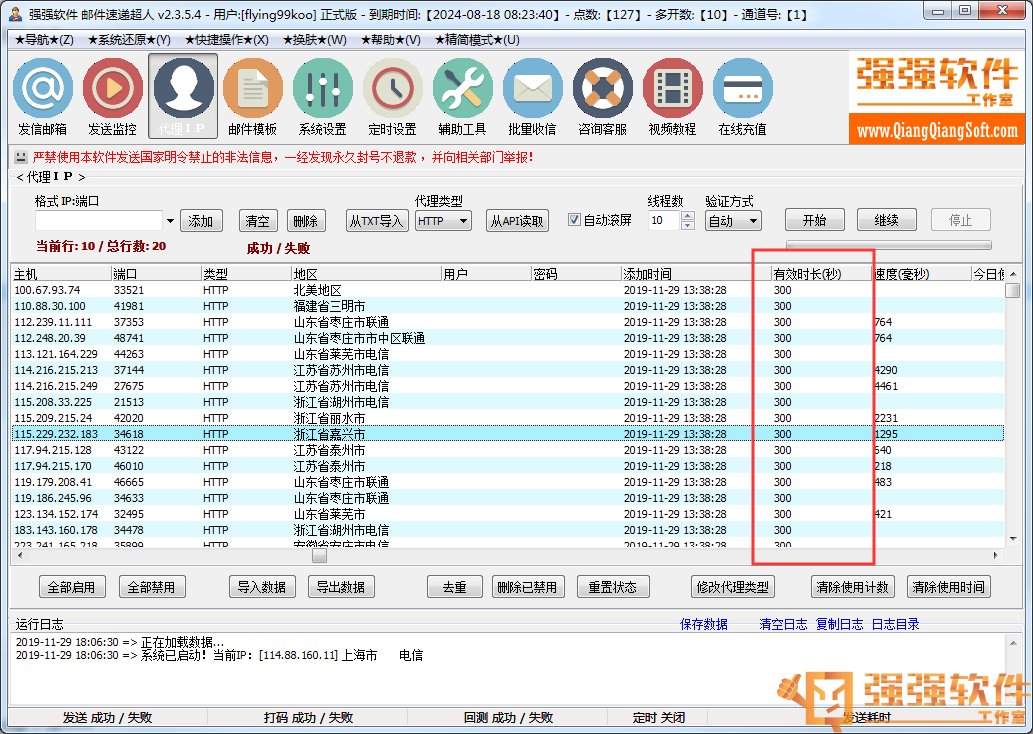Click the 从API读取 button
Viewport: 1033px width, 734px height.
tap(517, 221)
